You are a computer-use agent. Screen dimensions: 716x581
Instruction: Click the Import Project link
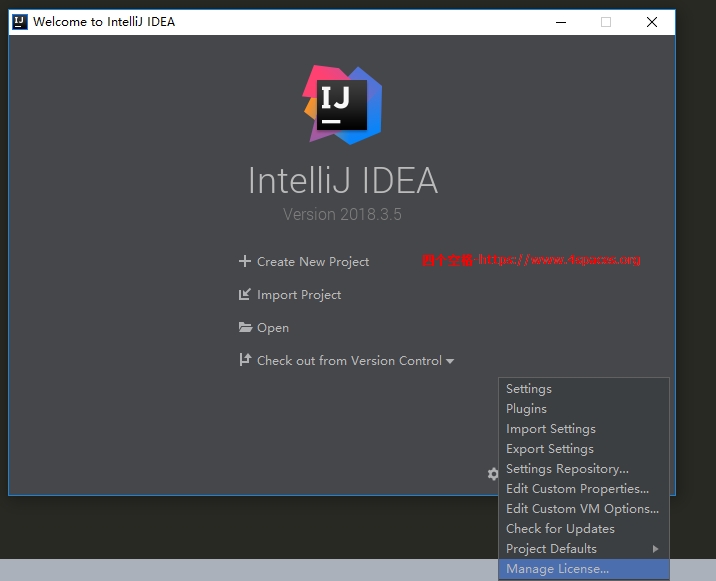(299, 295)
